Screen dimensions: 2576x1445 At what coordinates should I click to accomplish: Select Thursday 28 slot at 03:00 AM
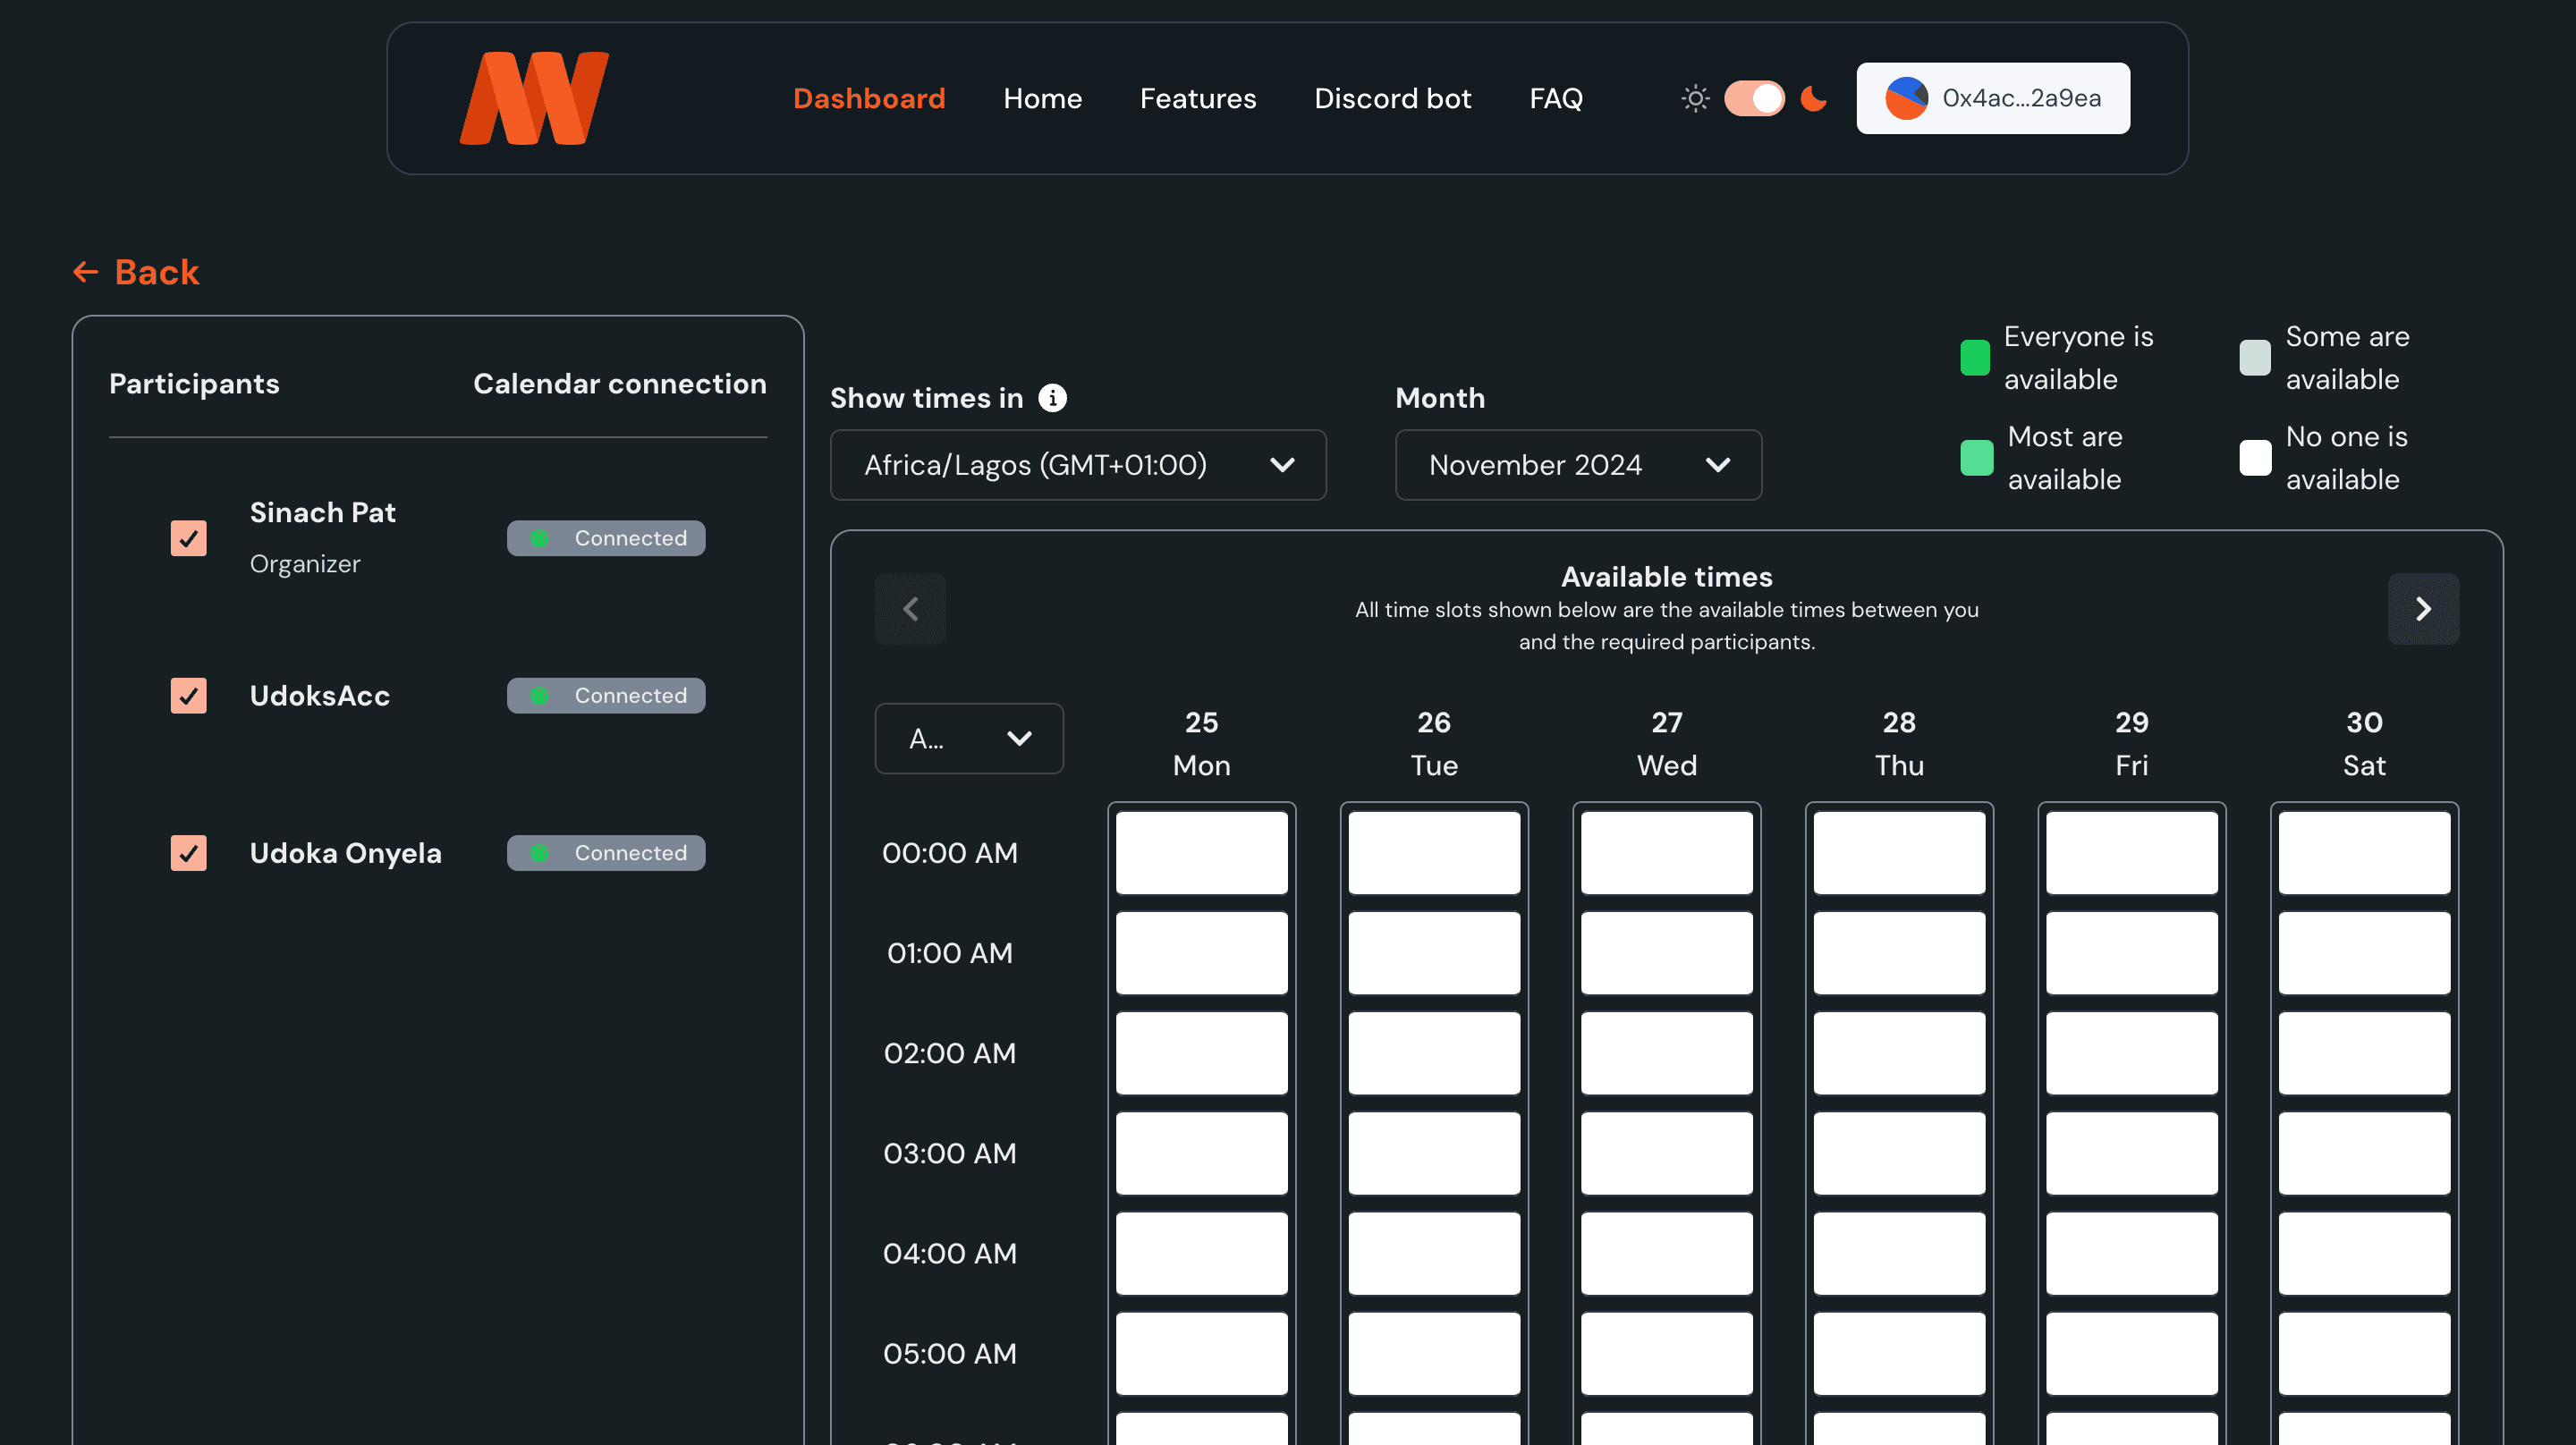(1899, 1153)
